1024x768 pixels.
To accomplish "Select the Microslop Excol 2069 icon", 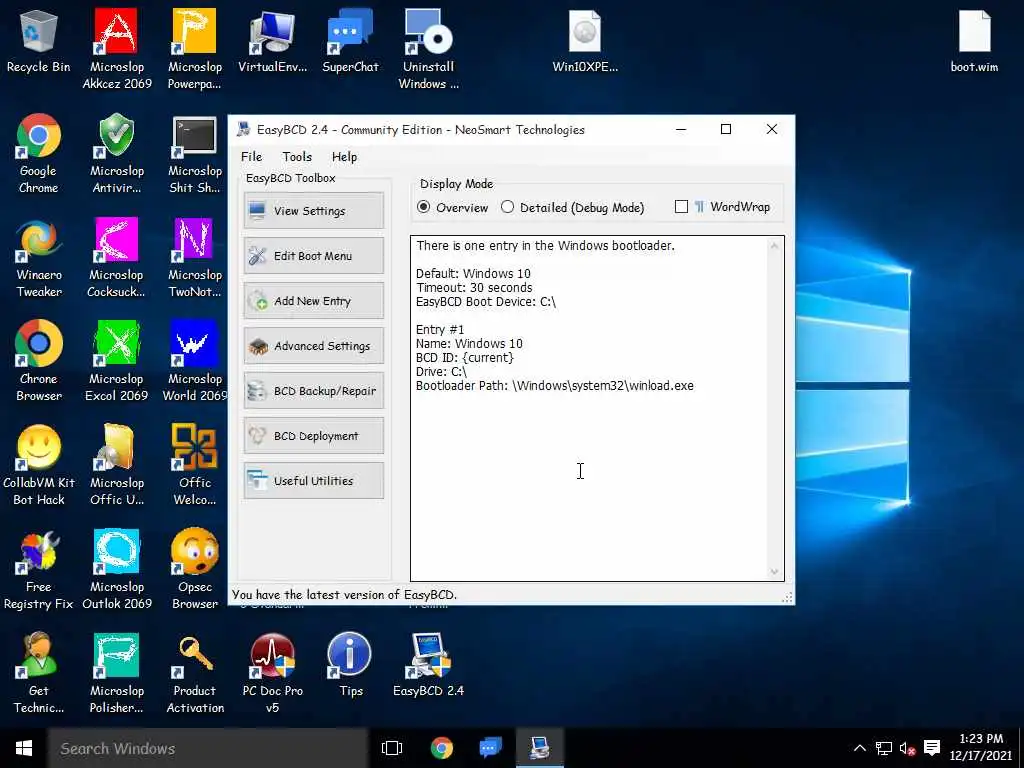I will tap(117, 362).
